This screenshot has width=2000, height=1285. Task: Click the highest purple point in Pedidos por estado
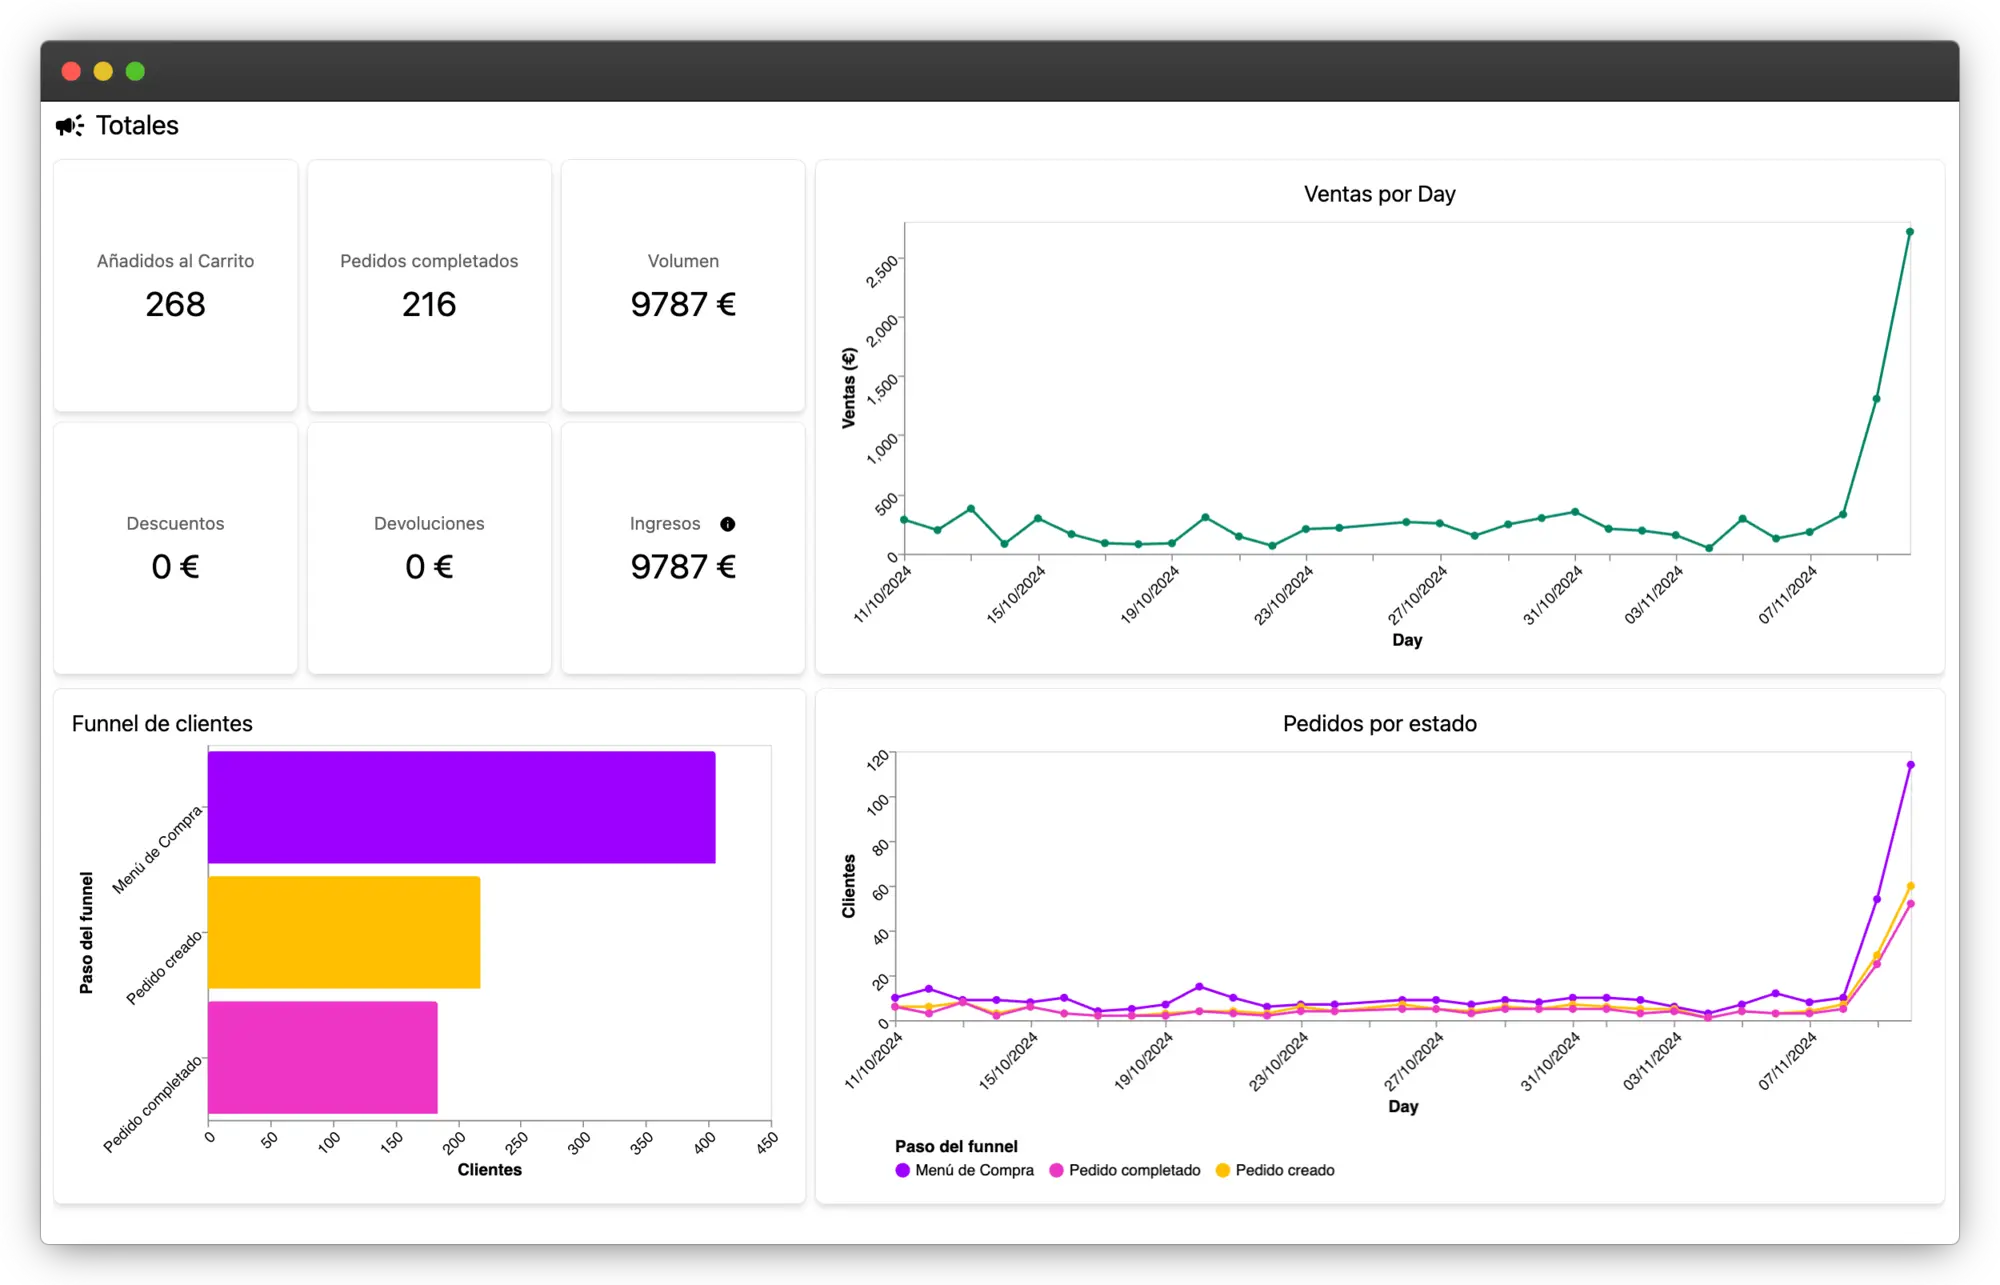[1911, 764]
